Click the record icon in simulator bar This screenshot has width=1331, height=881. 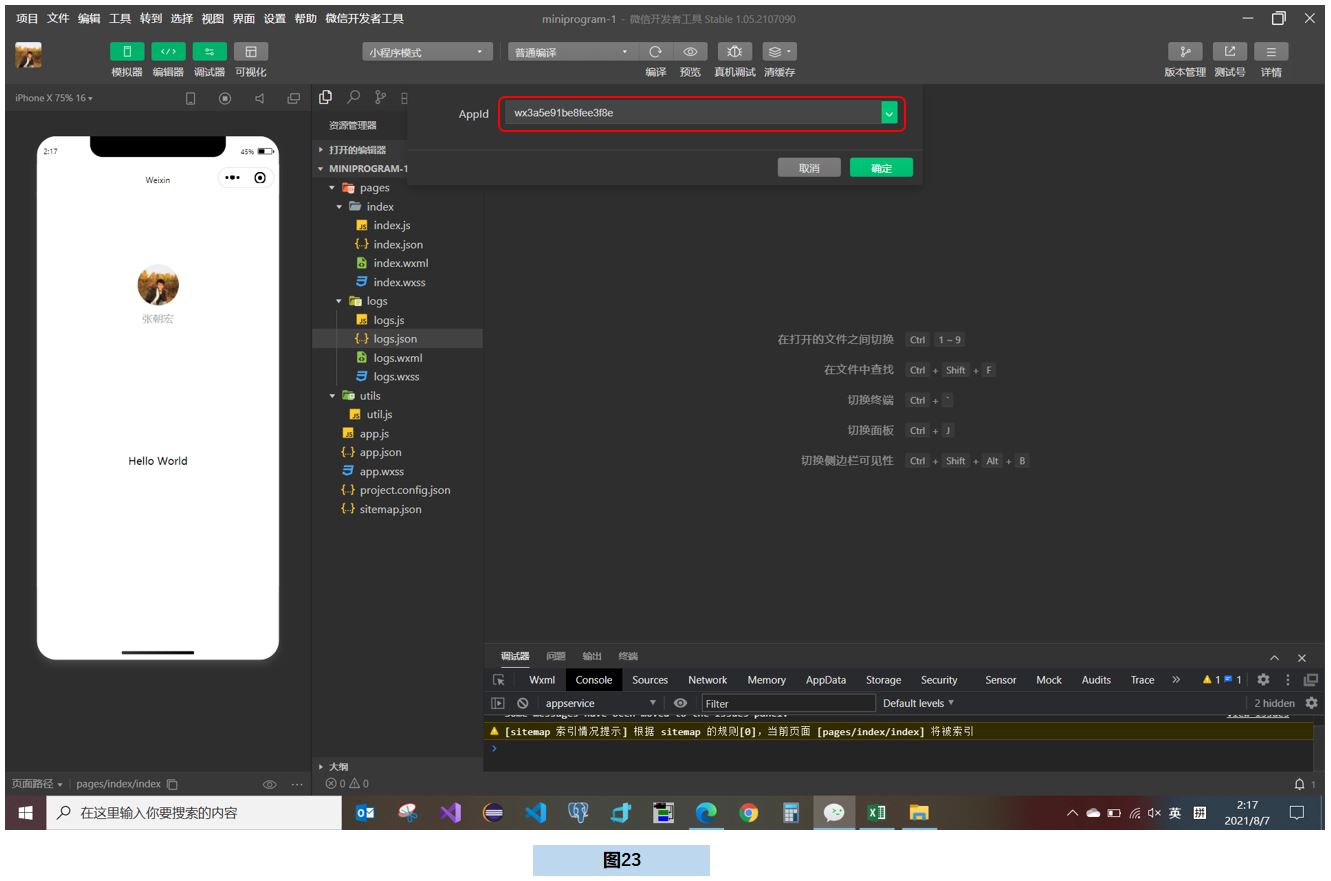coord(225,98)
